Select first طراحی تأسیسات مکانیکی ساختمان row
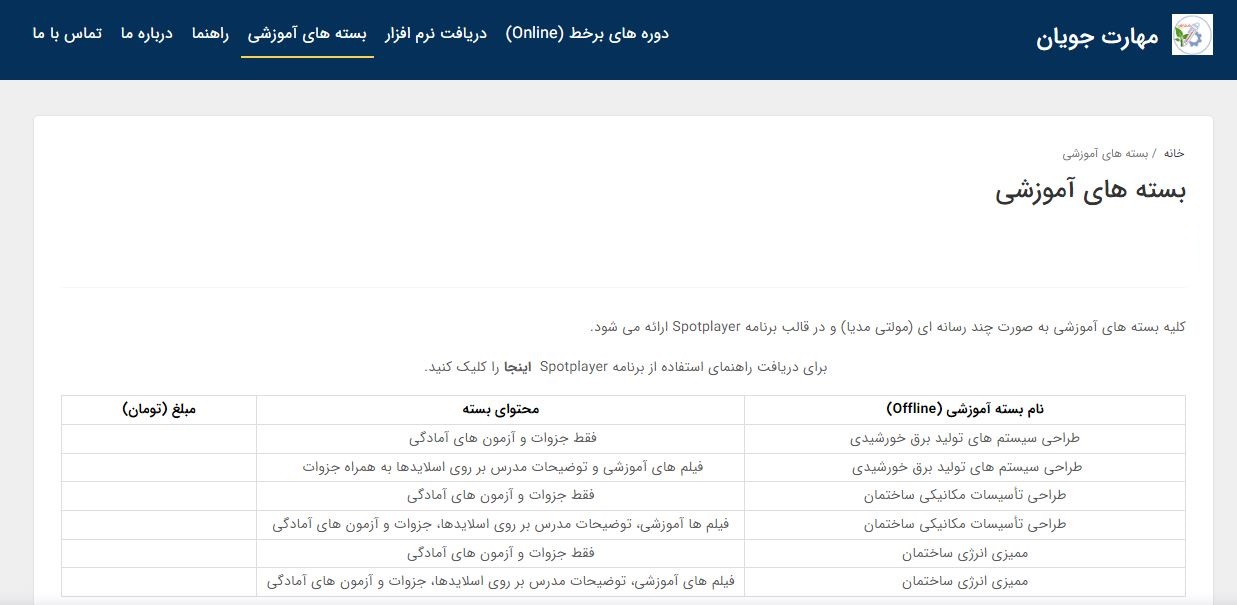The height and width of the screenshot is (605, 1237). [x=624, y=496]
